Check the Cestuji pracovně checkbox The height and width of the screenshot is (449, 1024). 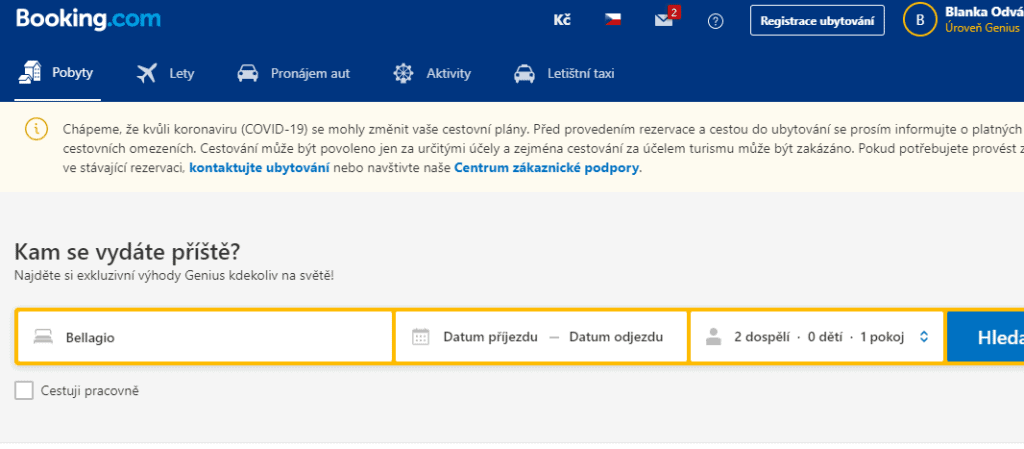(24, 391)
